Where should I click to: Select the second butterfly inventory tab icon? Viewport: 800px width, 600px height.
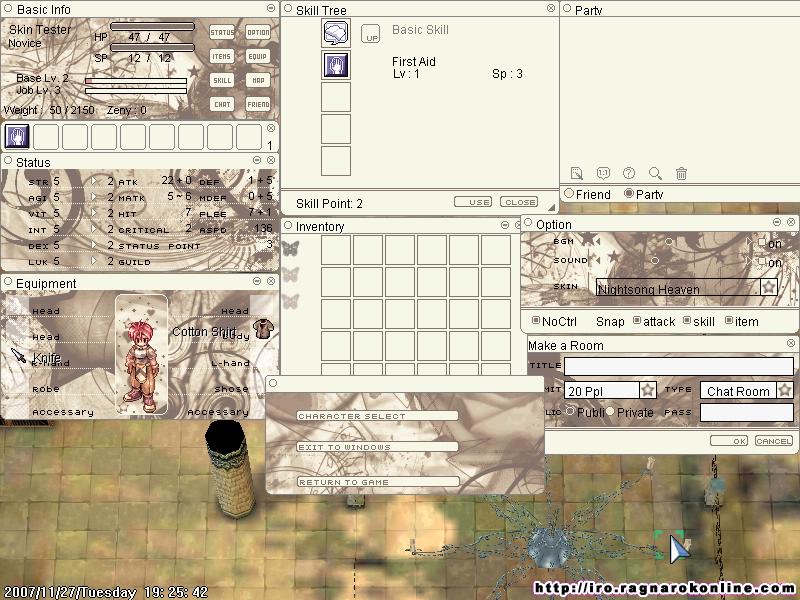[x=290, y=275]
